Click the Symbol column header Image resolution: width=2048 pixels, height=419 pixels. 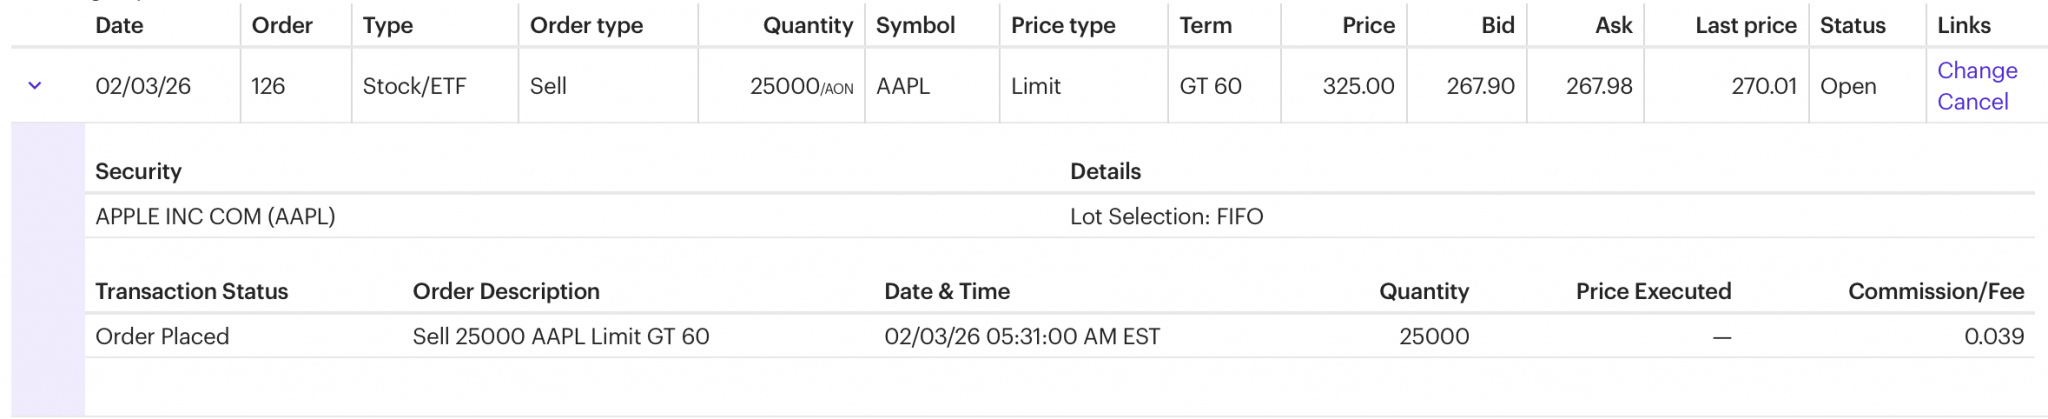[915, 26]
